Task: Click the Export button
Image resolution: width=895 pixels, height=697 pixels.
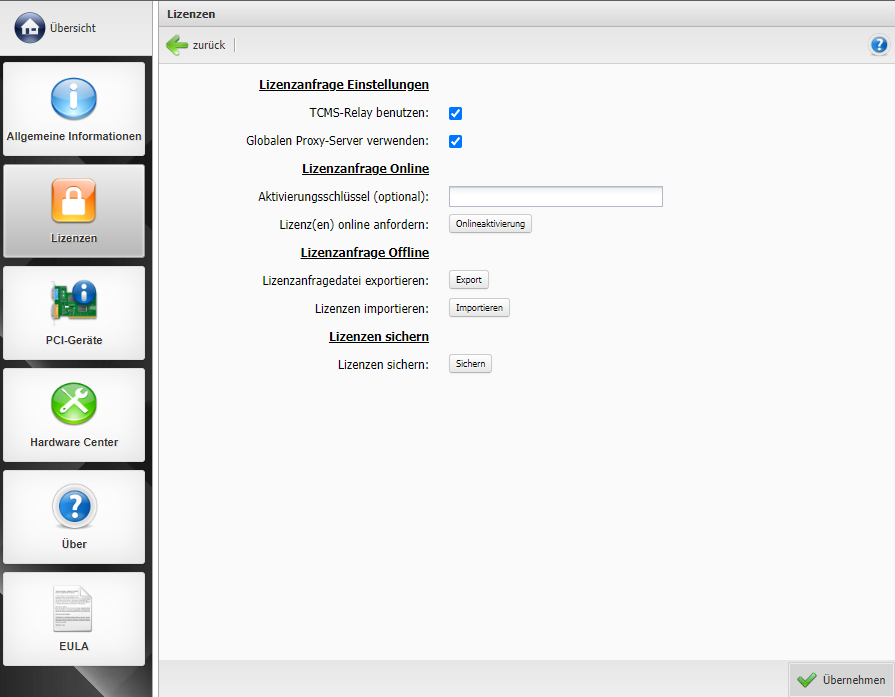Action: [x=468, y=280]
